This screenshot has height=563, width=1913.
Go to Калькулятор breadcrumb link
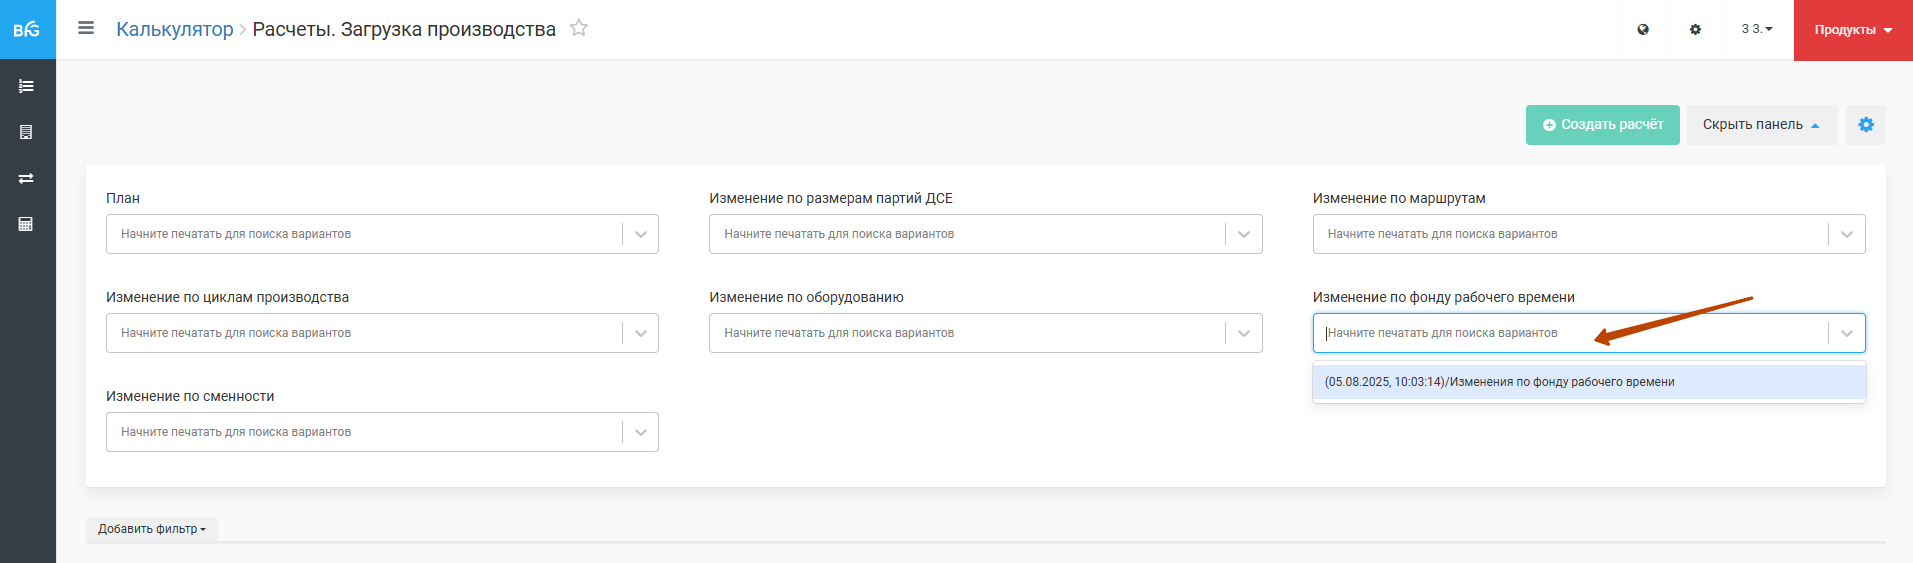(175, 29)
